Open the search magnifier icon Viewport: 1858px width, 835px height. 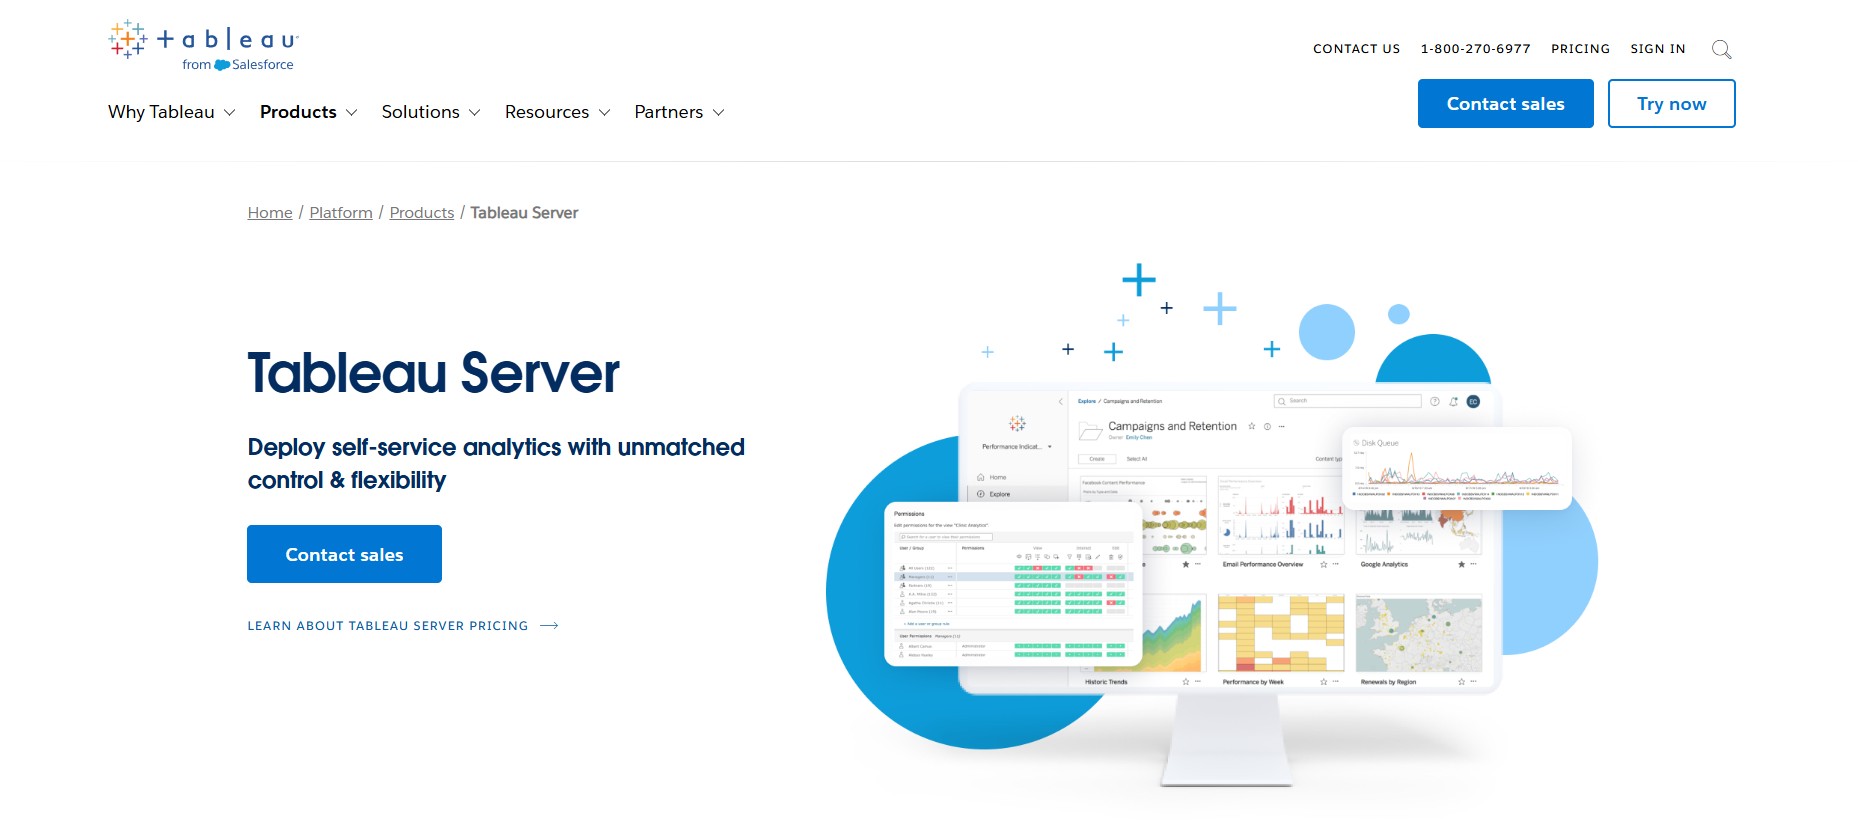(x=1721, y=49)
